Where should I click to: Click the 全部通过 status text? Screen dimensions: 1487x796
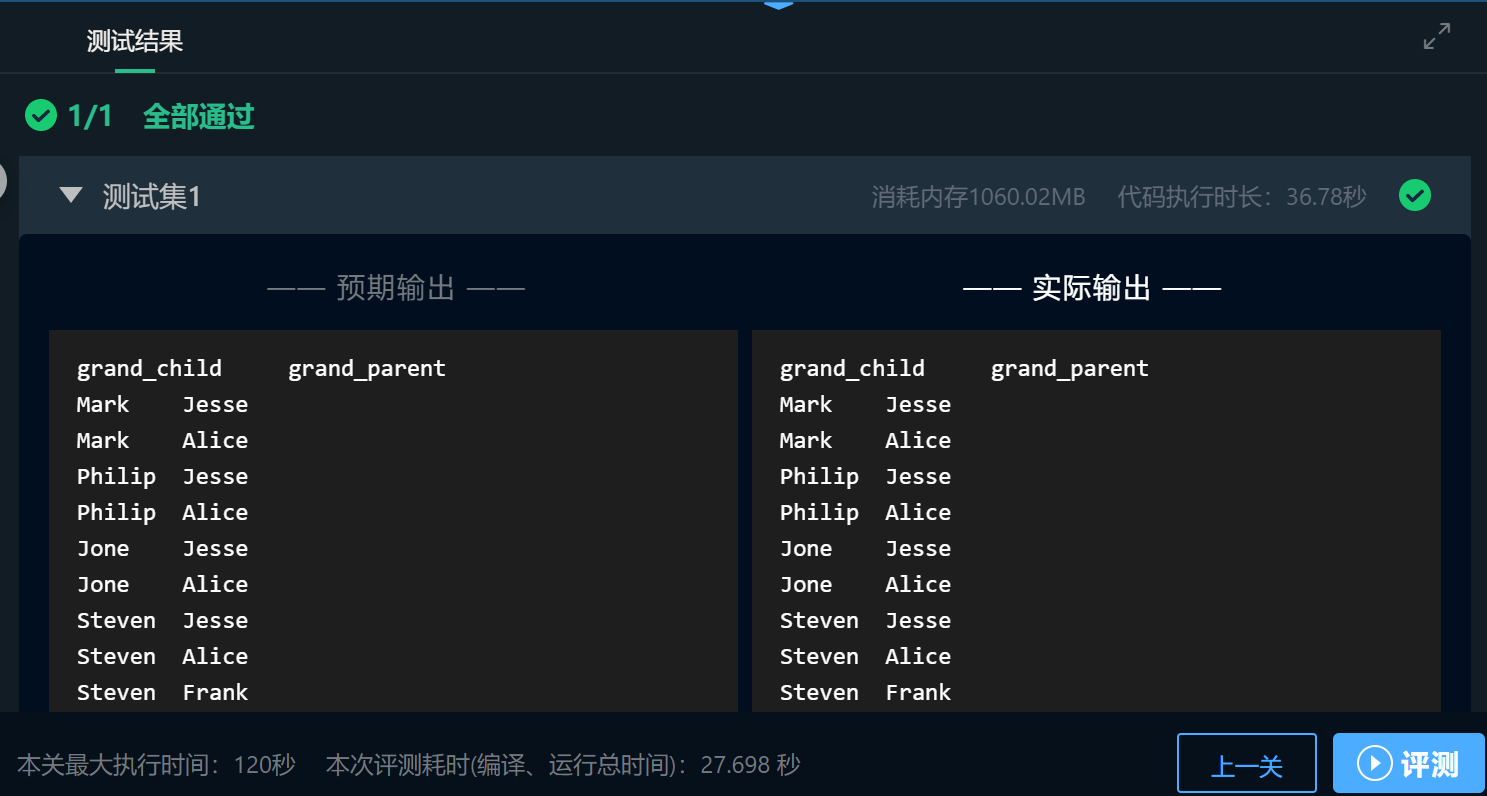point(199,116)
